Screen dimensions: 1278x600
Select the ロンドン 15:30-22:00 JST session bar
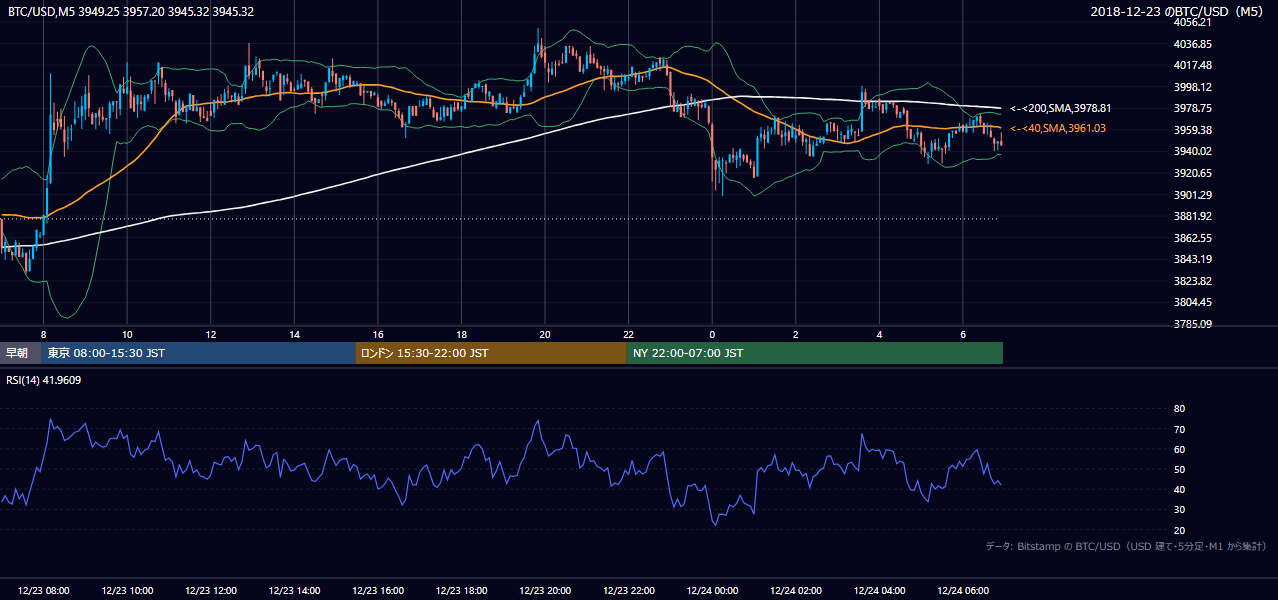pyautogui.click(x=490, y=353)
